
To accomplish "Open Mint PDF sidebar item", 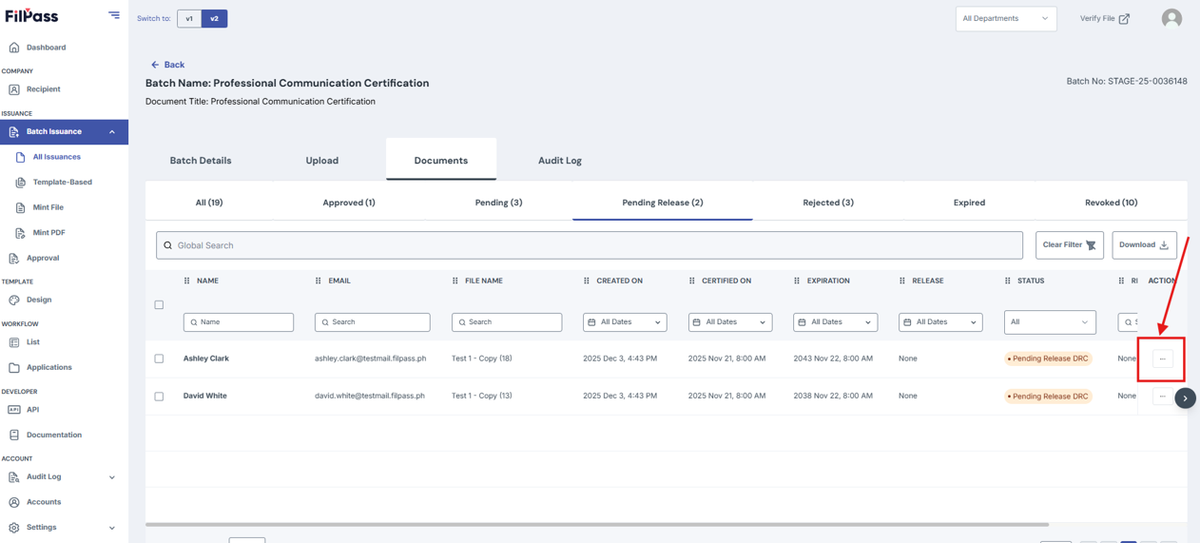I will [49, 232].
